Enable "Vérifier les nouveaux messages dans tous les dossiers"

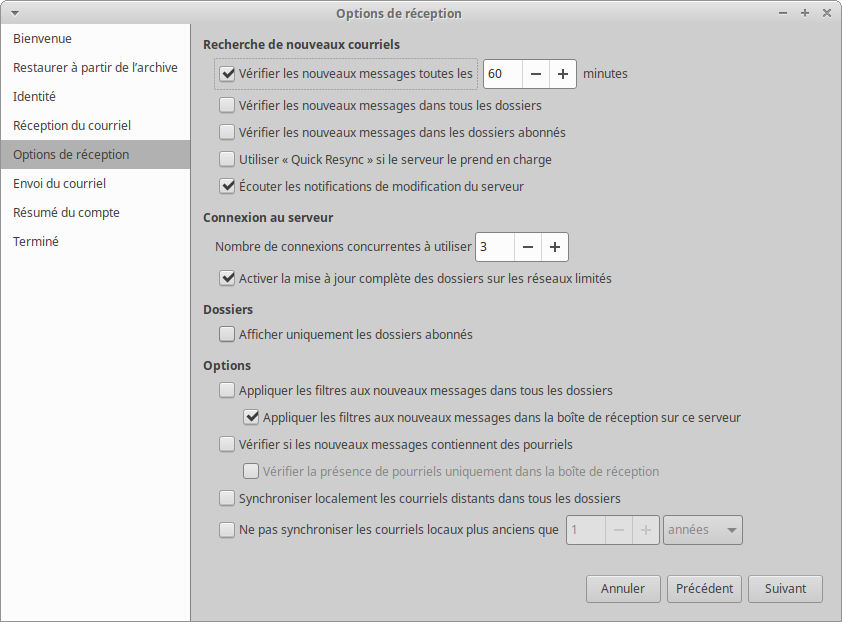pyautogui.click(x=227, y=105)
